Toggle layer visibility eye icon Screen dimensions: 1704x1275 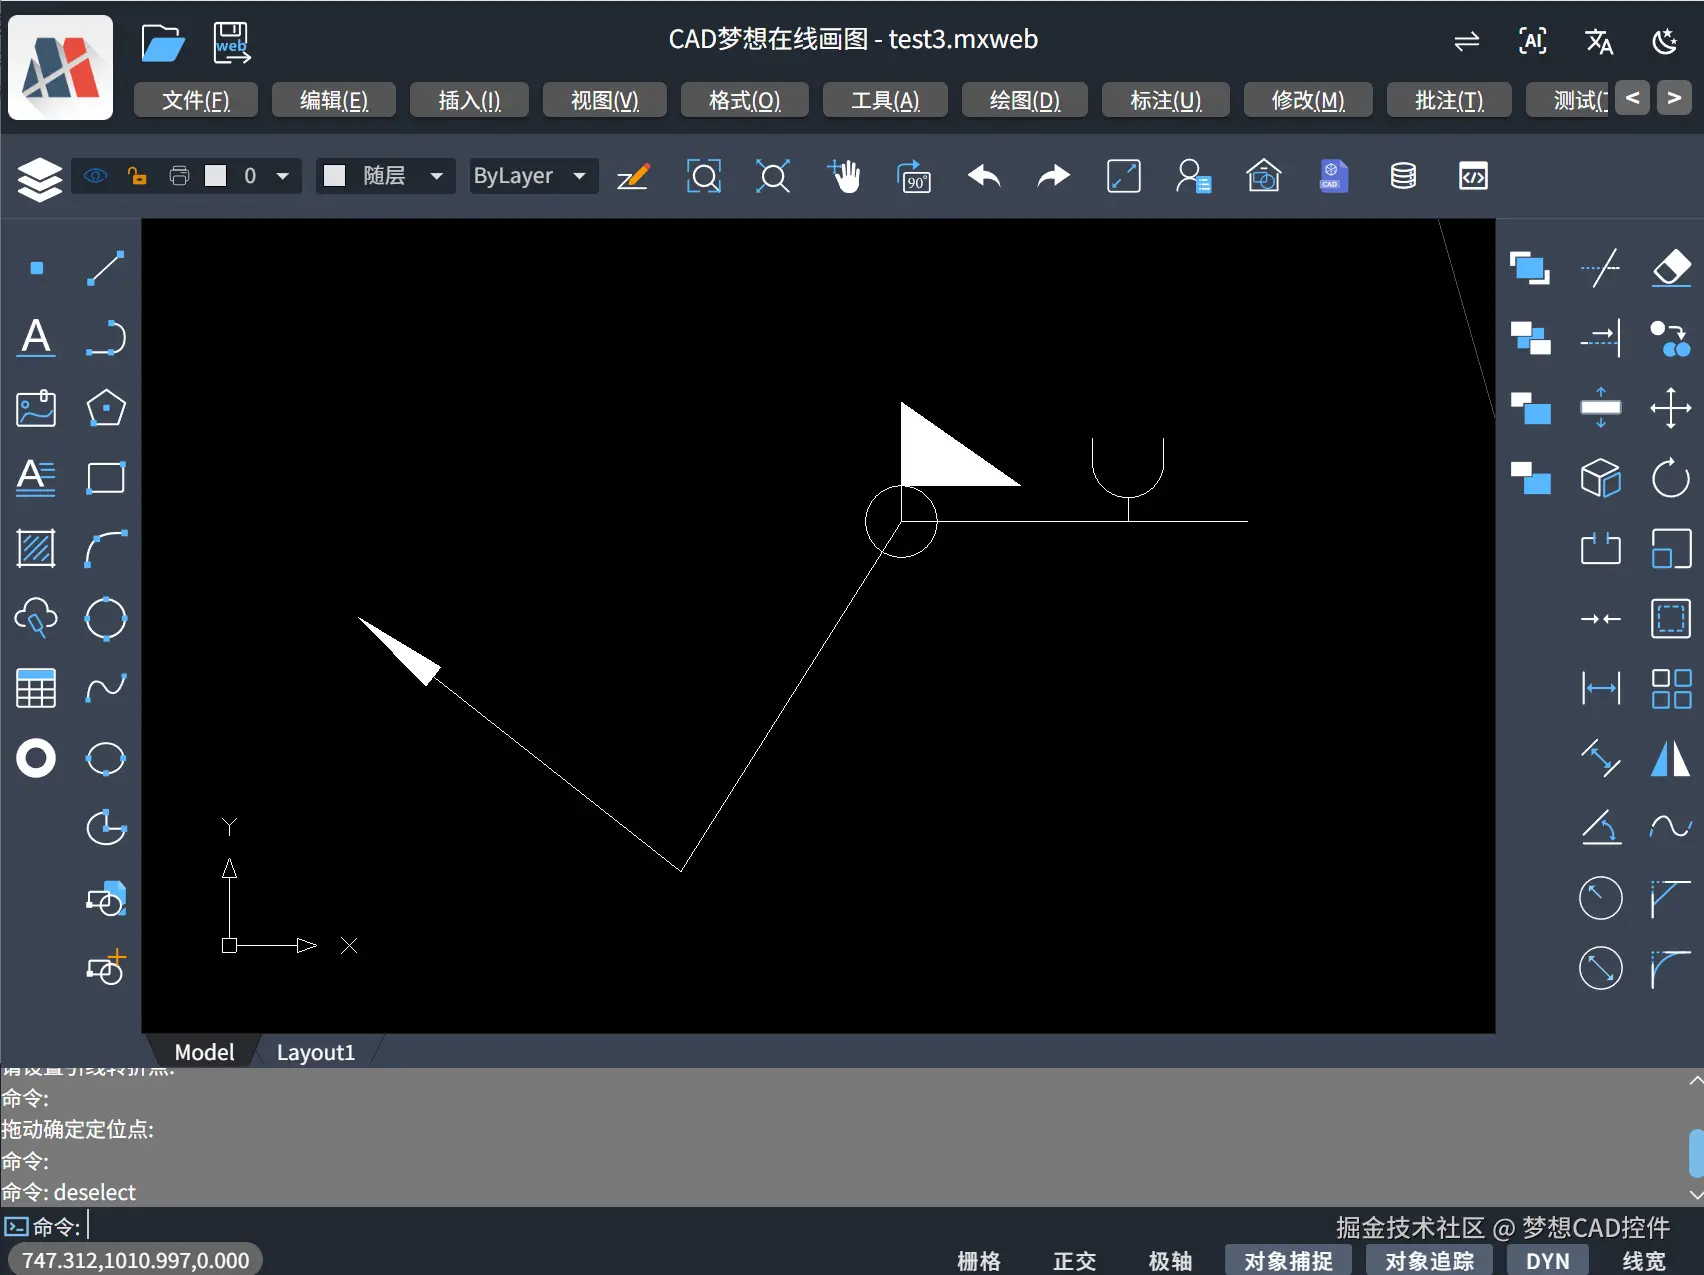click(96, 176)
